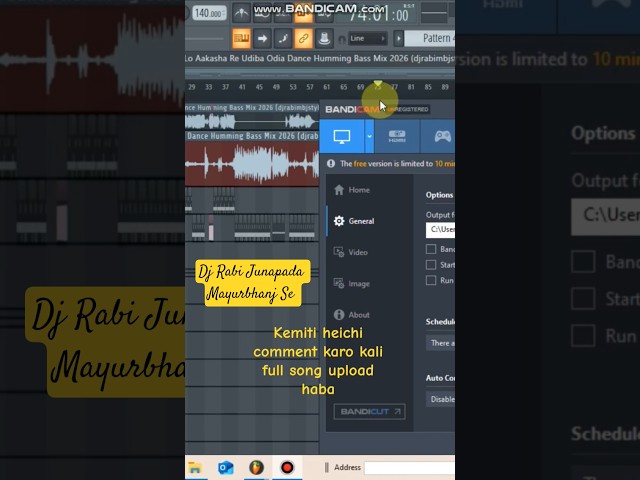
Task: Tick the 'Start...' checkbox under Options
Action: (431, 265)
